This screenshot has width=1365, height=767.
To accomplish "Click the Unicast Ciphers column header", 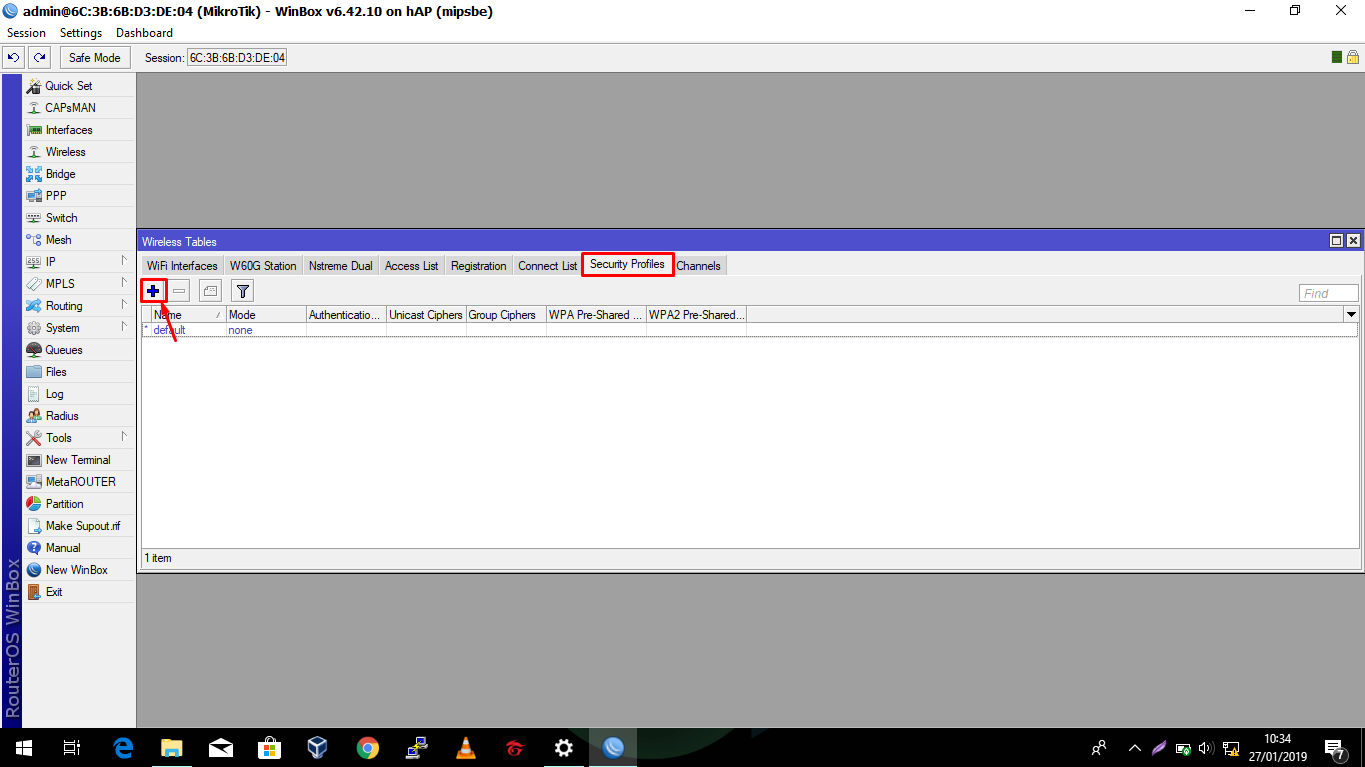I will click(x=426, y=315).
